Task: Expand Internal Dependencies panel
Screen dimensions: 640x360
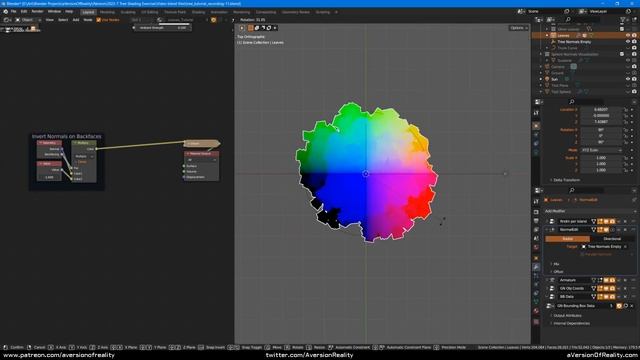Action: pos(570,323)
